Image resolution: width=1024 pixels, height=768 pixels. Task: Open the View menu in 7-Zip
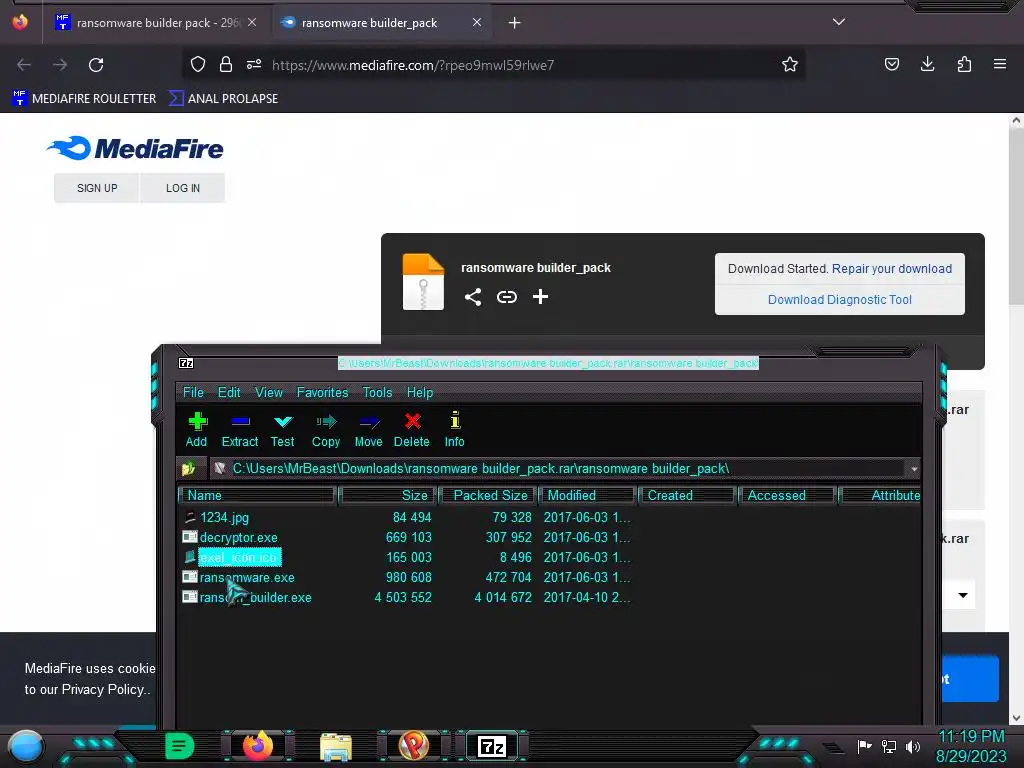269,392
